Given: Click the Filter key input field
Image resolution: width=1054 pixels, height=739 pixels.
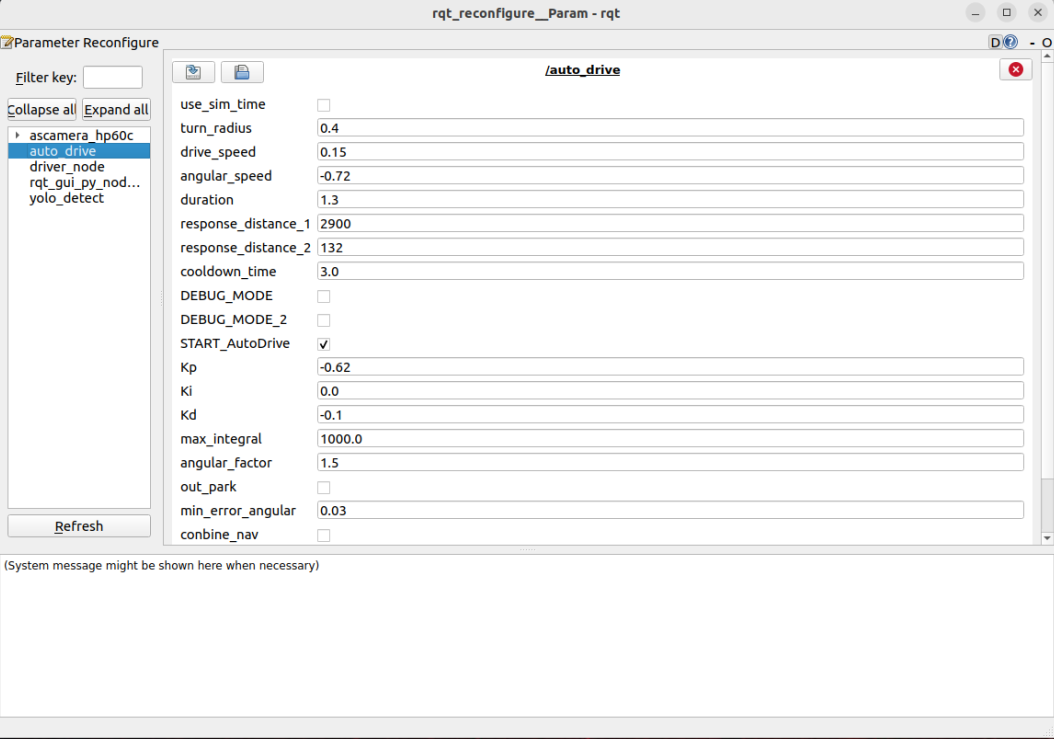Looking at the screenshot, I should [112, 78].
